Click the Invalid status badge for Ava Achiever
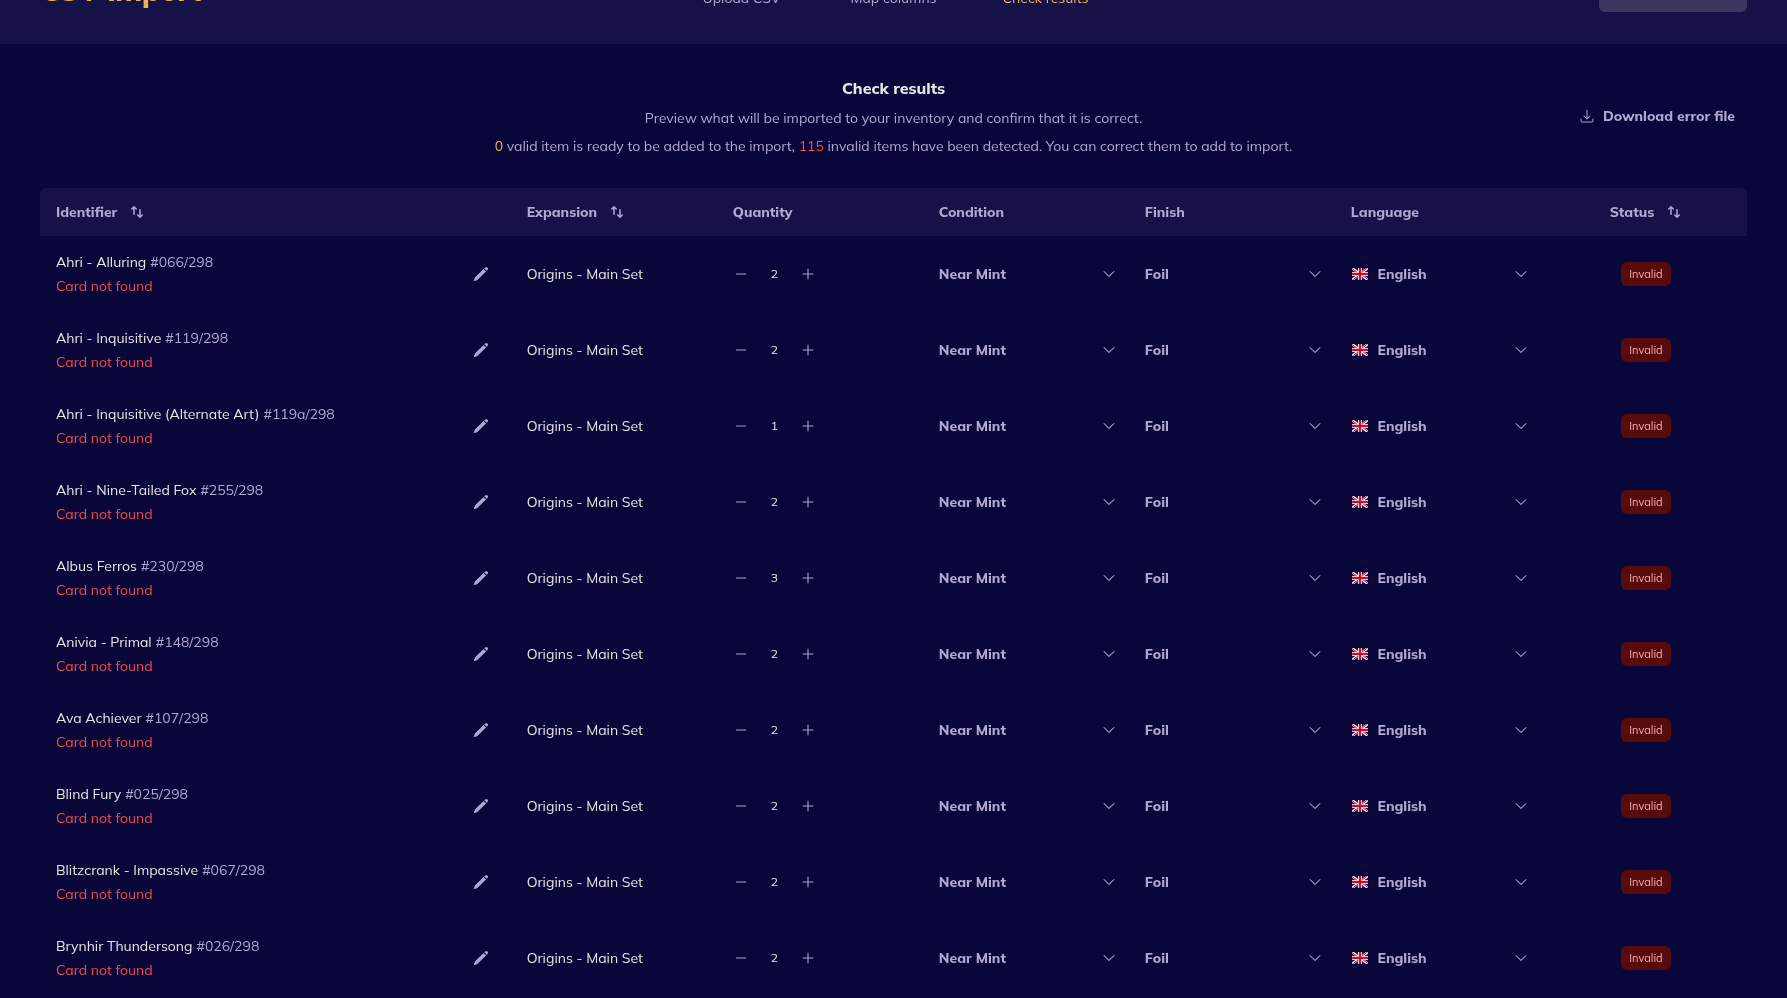Viewport: 1787px width, 998px height. pos(1645,730)
